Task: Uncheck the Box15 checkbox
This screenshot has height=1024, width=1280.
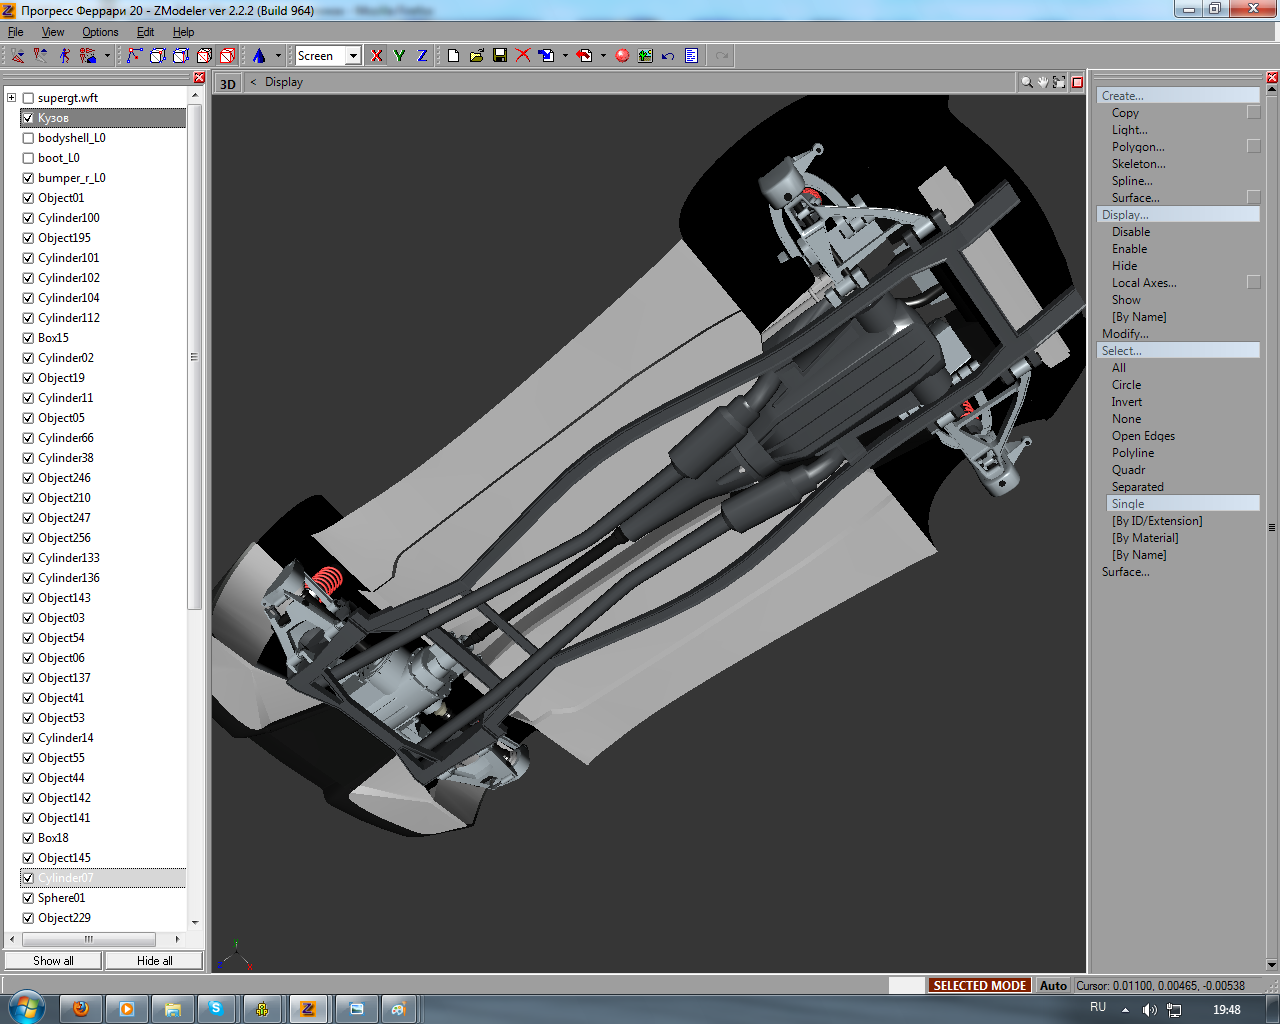Action: coord(28,338)
